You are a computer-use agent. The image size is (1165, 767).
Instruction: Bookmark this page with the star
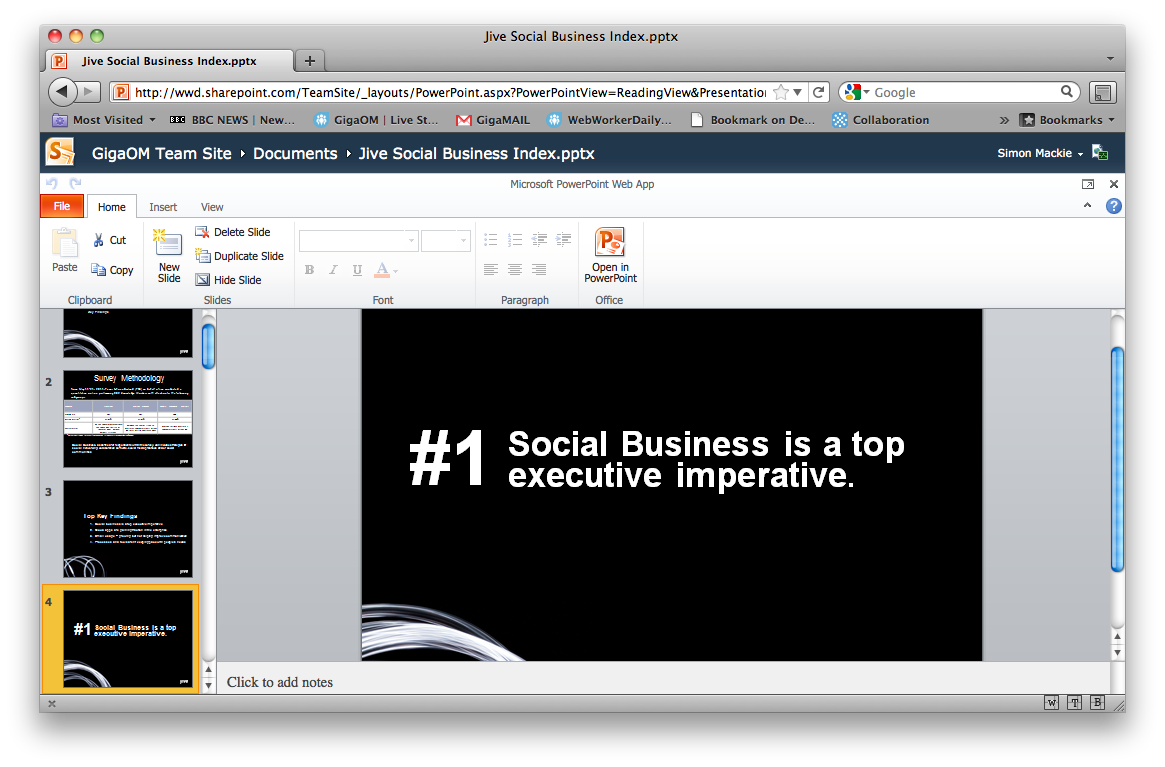pos(780,92)
